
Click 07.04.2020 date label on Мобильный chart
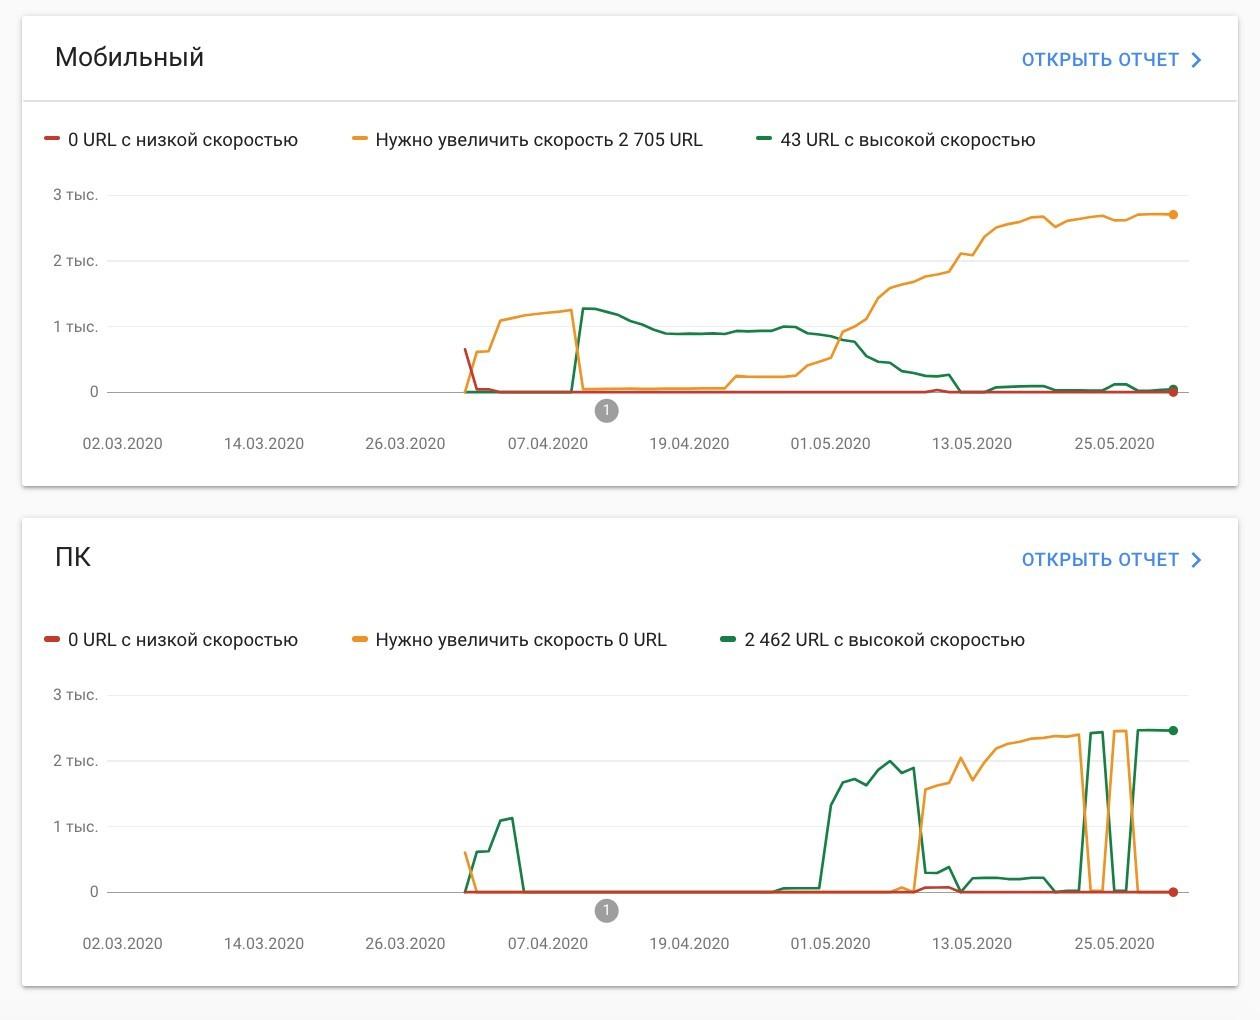coord(547,444)
